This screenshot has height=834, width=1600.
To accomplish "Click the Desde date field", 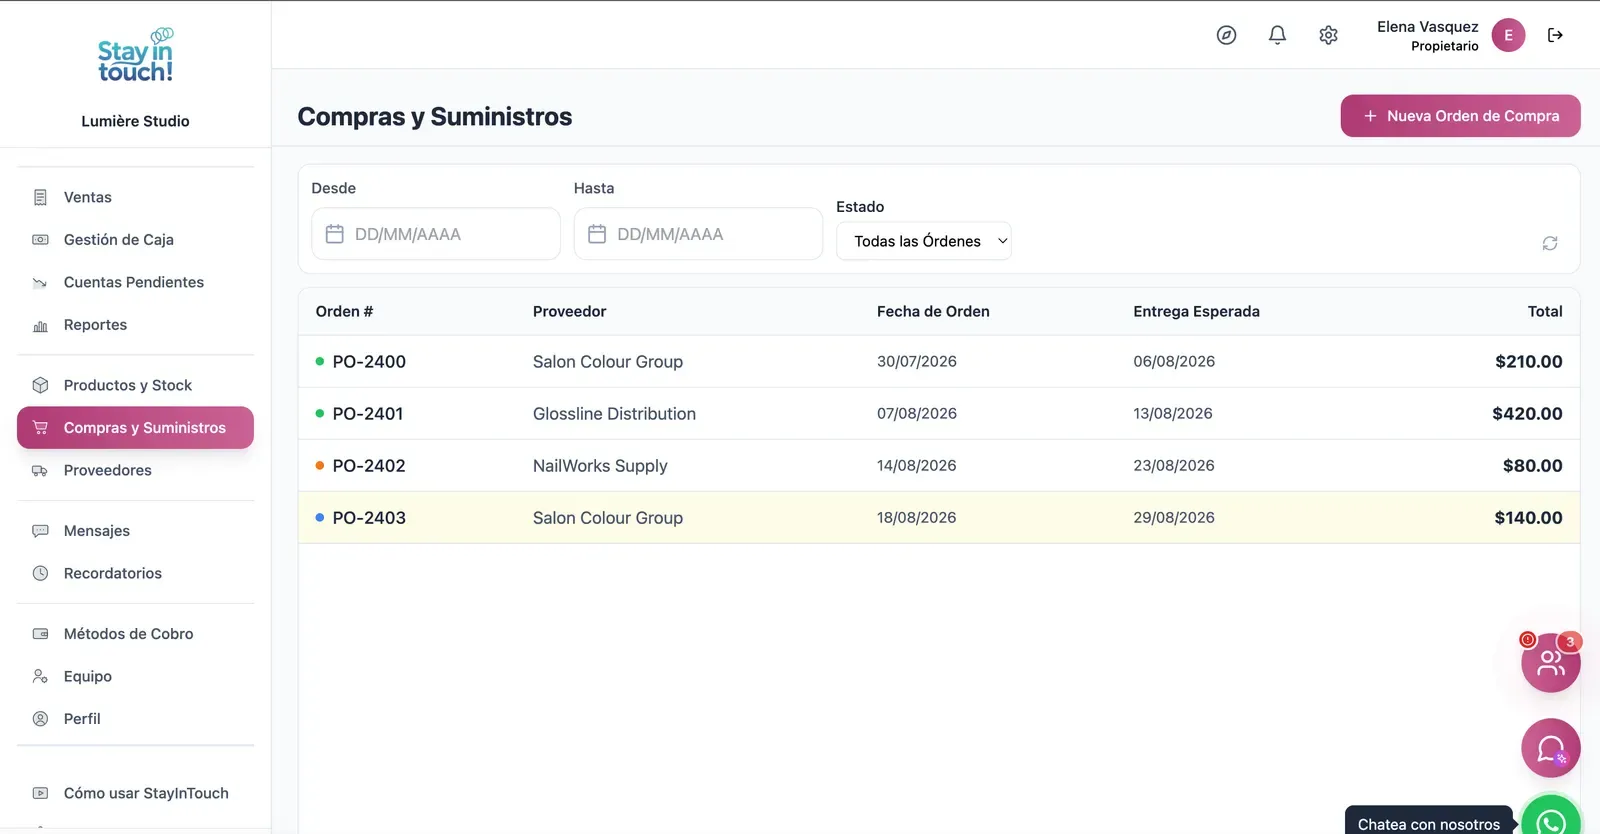I will coord(436,234).
